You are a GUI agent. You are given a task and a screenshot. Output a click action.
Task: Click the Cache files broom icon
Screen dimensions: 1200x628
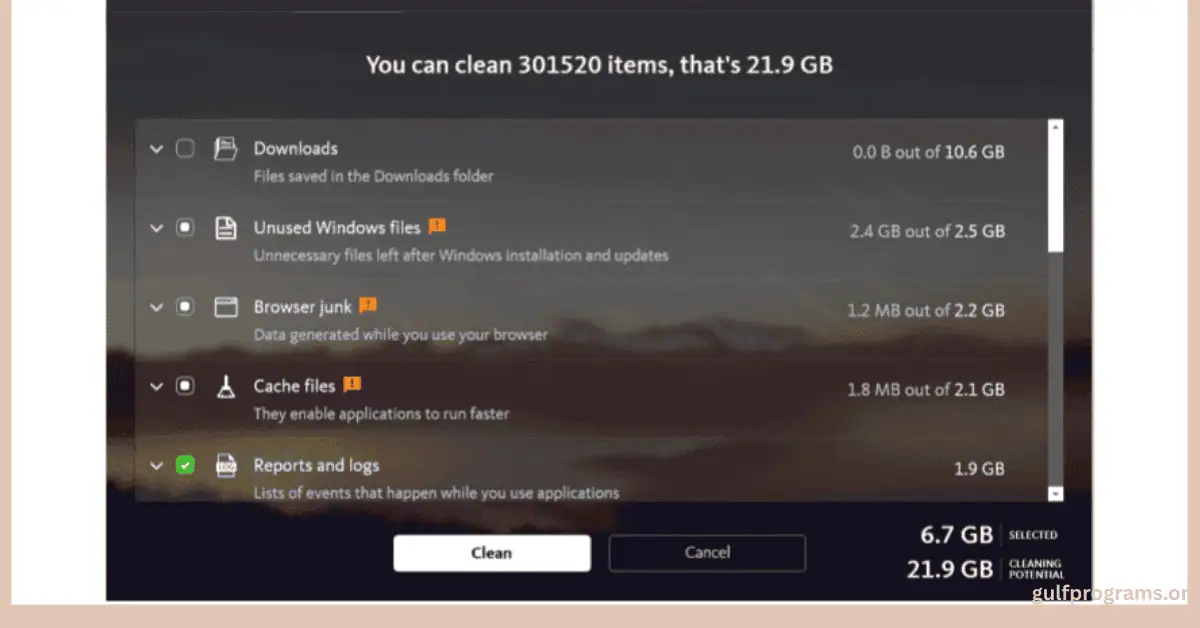pyautogui.click(x=226, y=386)
